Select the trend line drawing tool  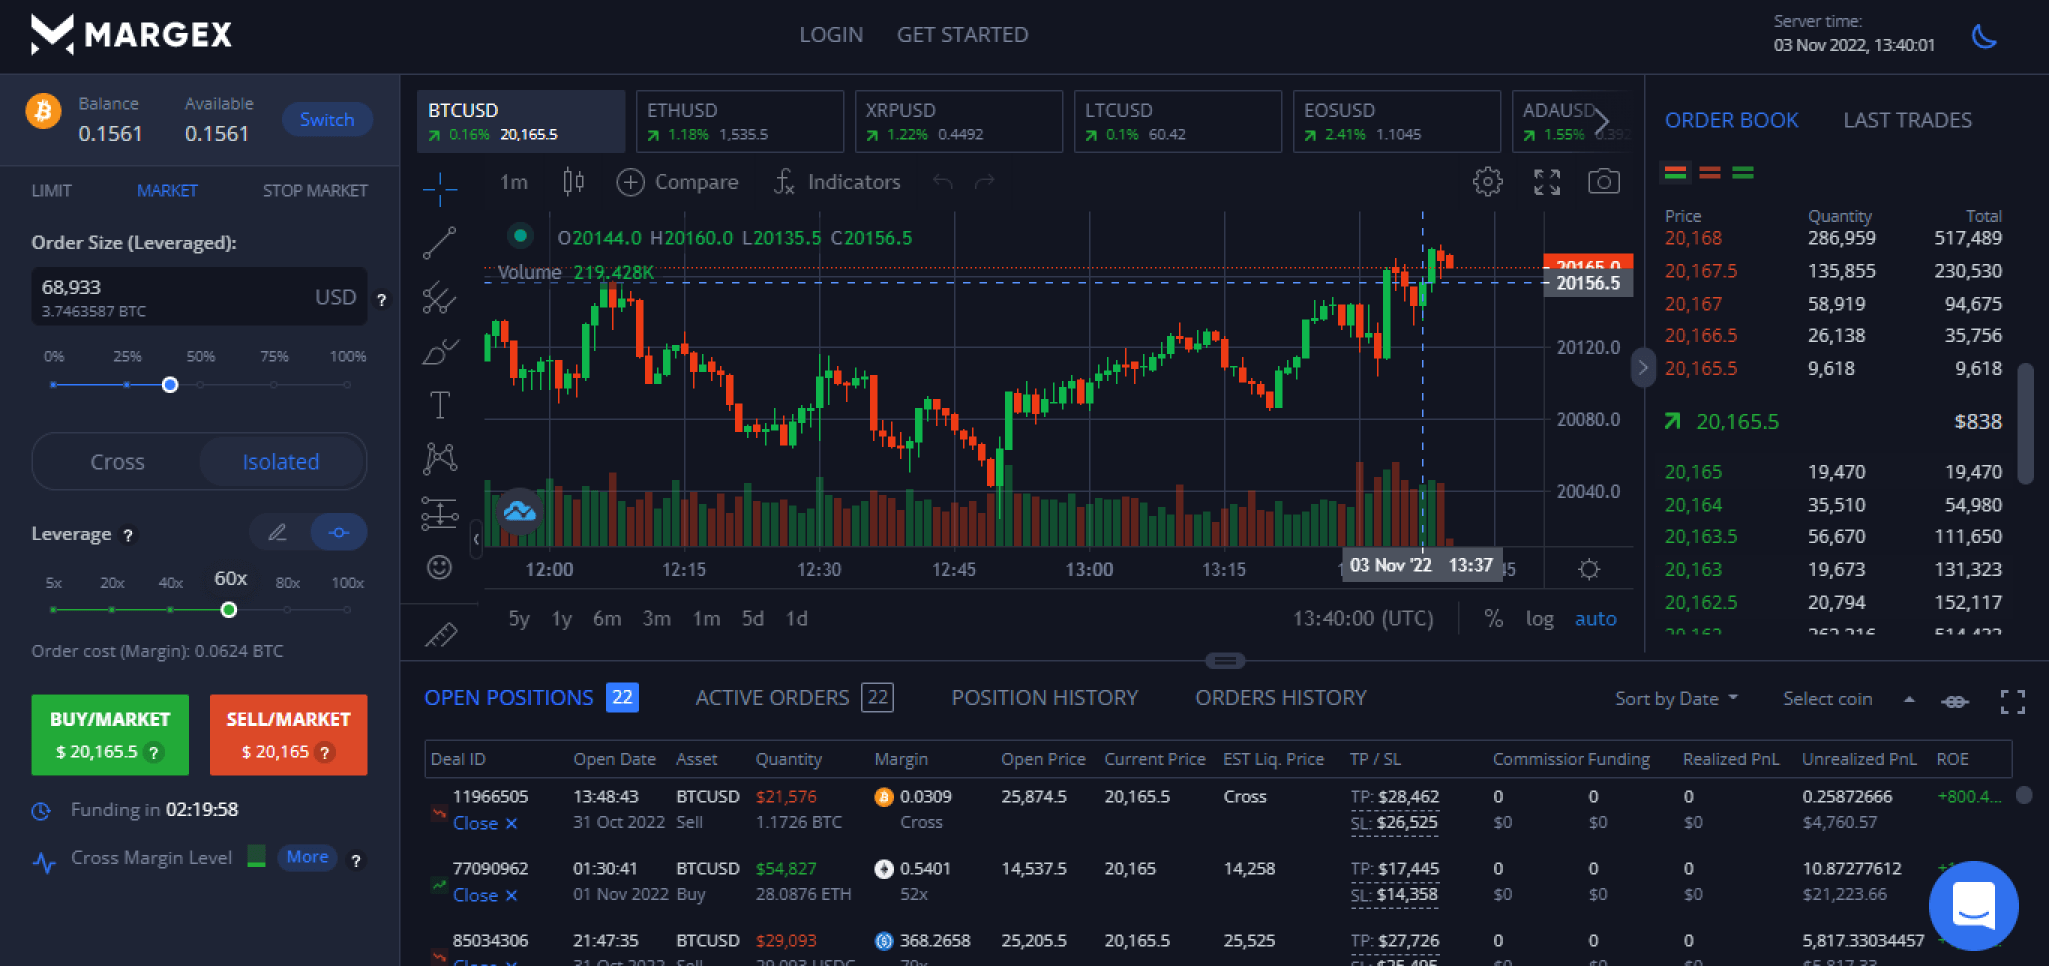440,243
